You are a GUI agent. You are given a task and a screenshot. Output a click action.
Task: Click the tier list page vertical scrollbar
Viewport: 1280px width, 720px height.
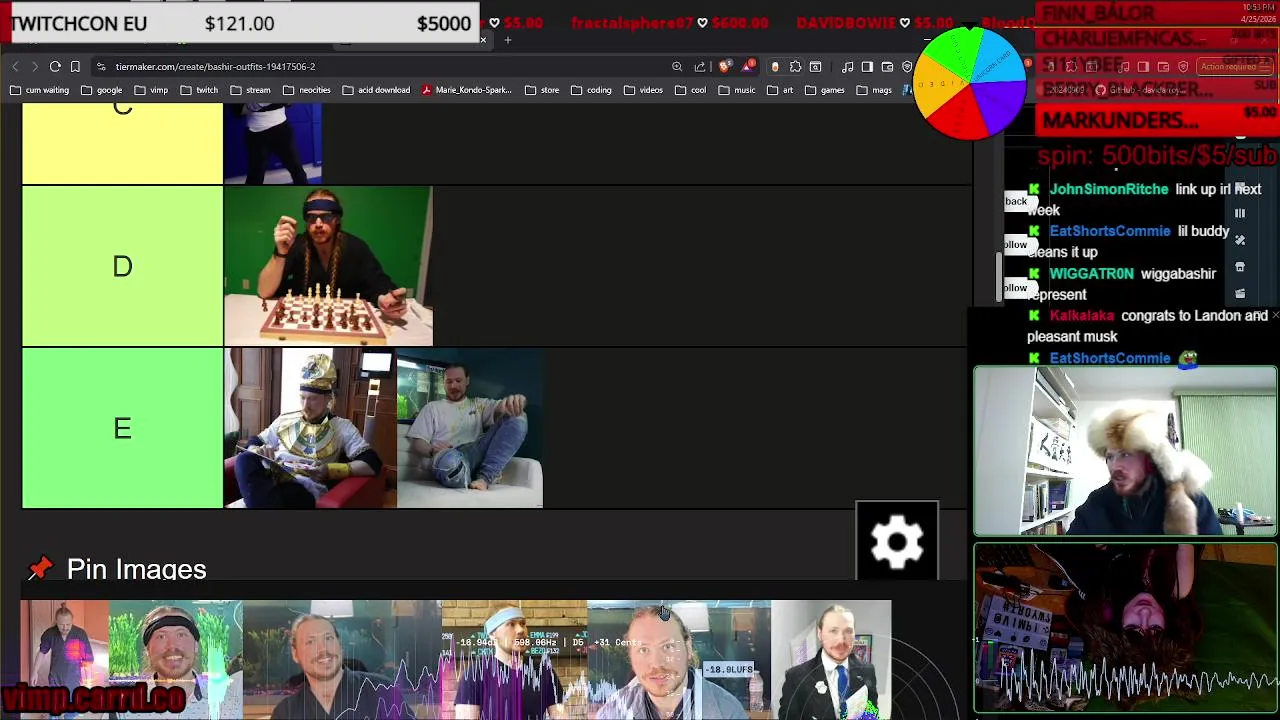click(998, 277)
